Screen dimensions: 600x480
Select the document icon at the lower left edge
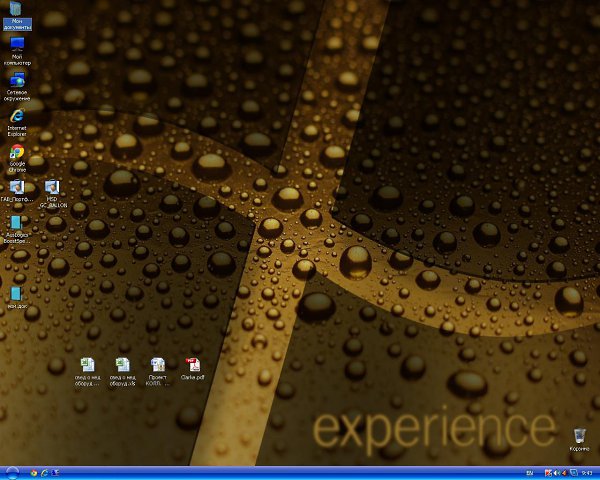click(16, 293)
